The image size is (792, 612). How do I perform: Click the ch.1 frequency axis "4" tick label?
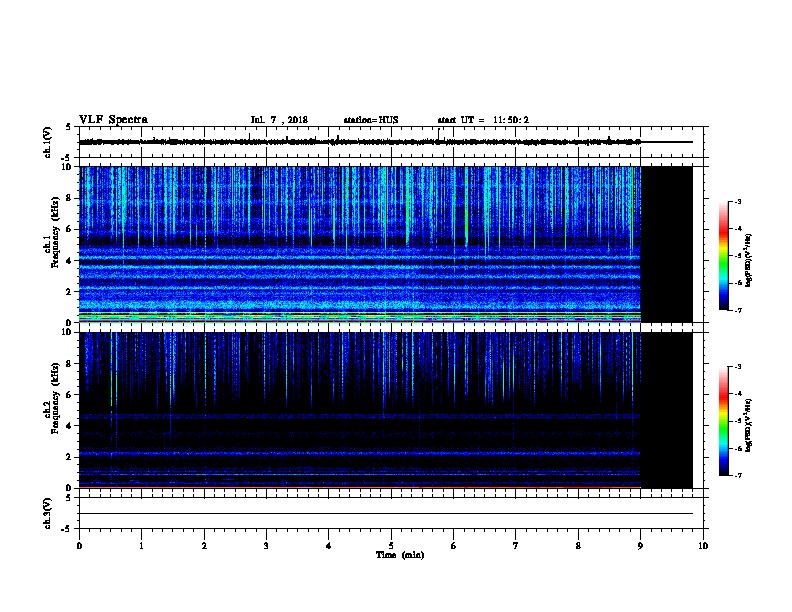pos(70,261)
